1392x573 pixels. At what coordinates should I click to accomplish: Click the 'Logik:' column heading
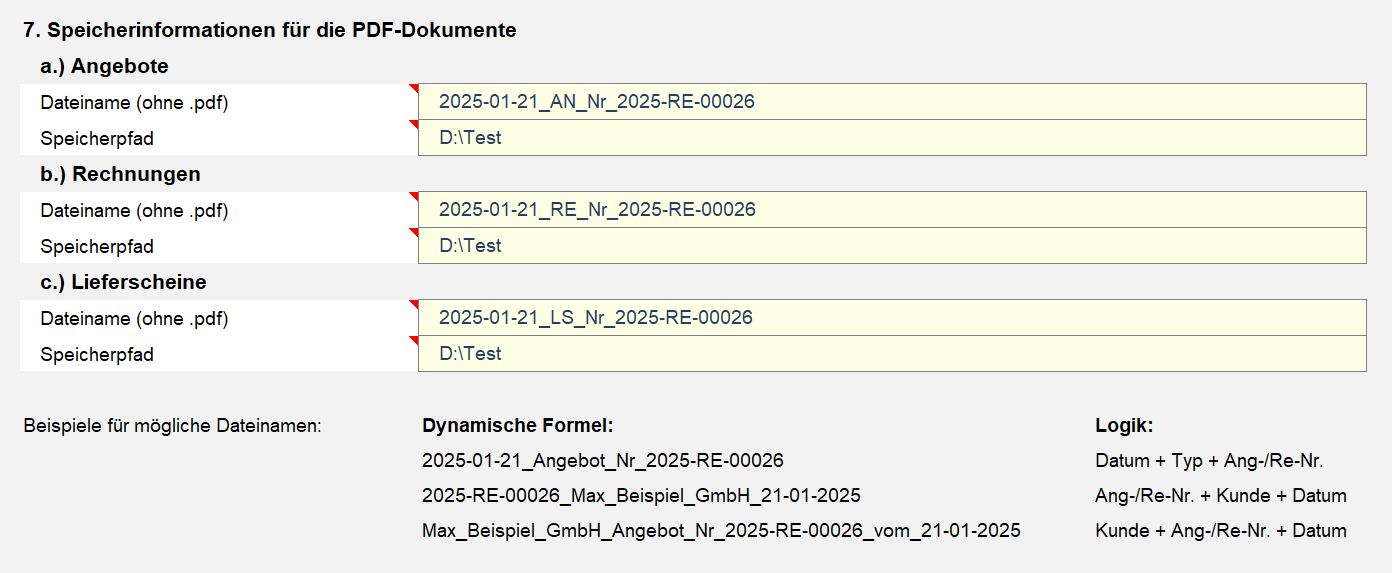pos(1125,426)
